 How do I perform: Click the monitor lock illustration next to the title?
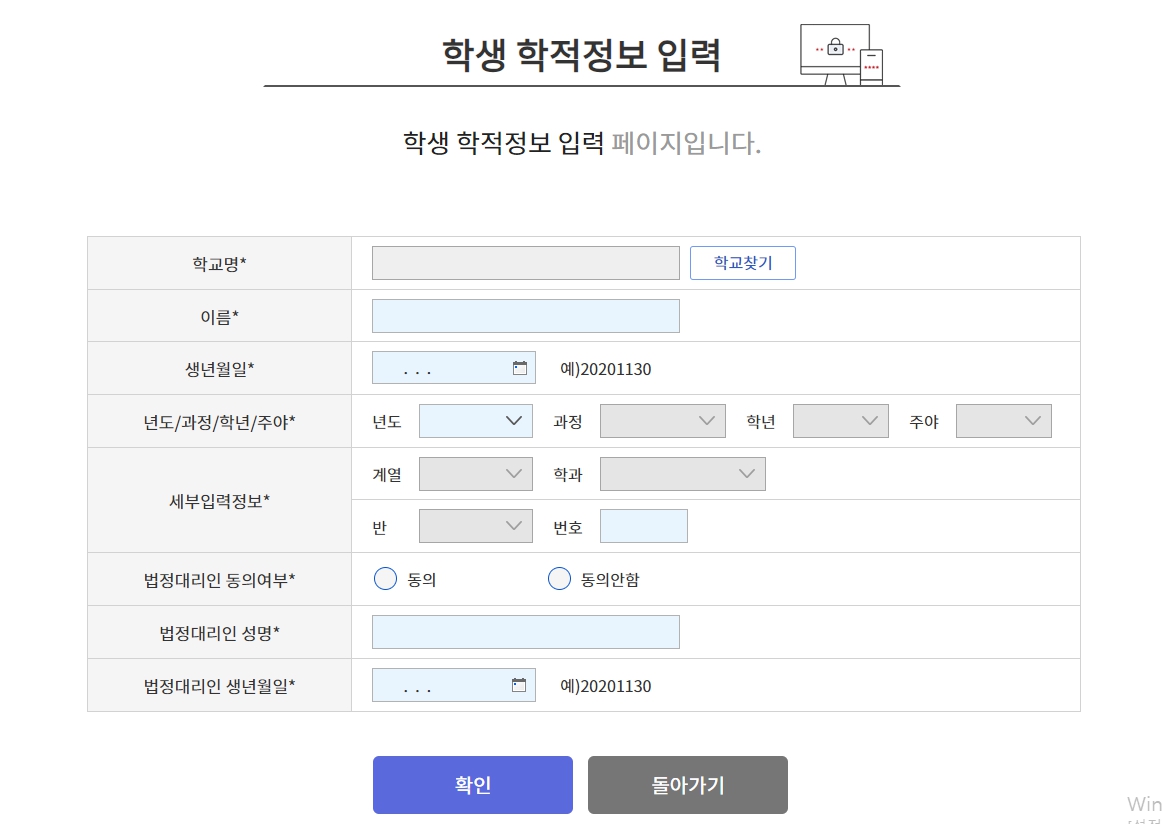tap(842, 49)
